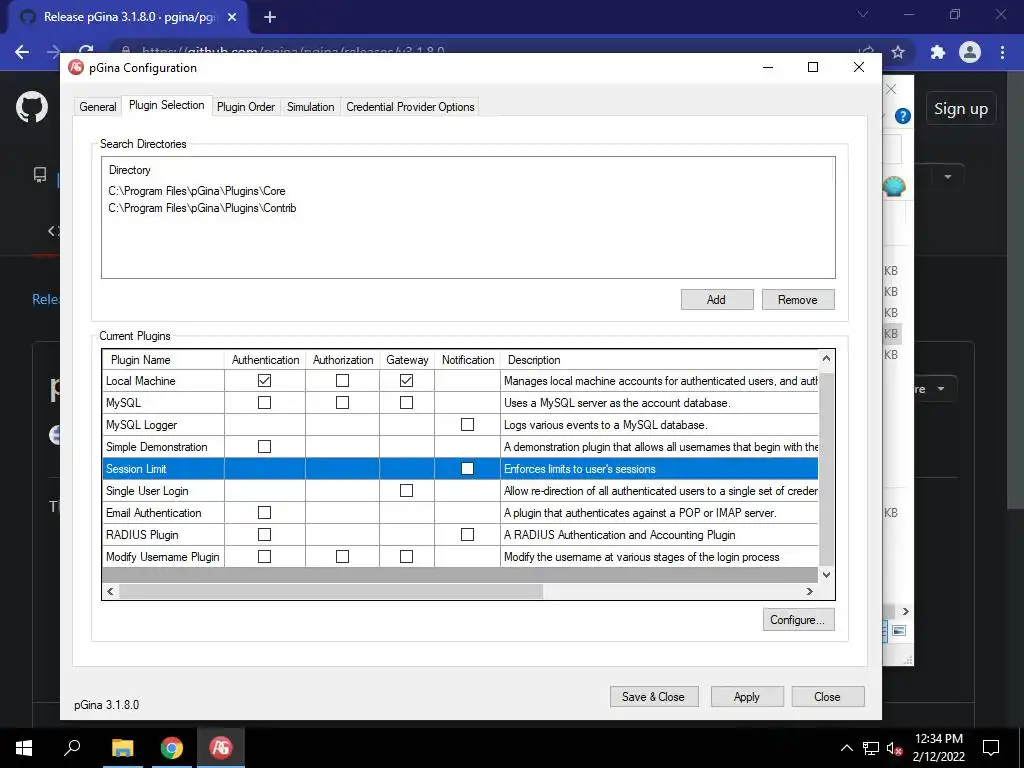
Task: Select the MySQL Logger plugin row
Action: point(460,424)
